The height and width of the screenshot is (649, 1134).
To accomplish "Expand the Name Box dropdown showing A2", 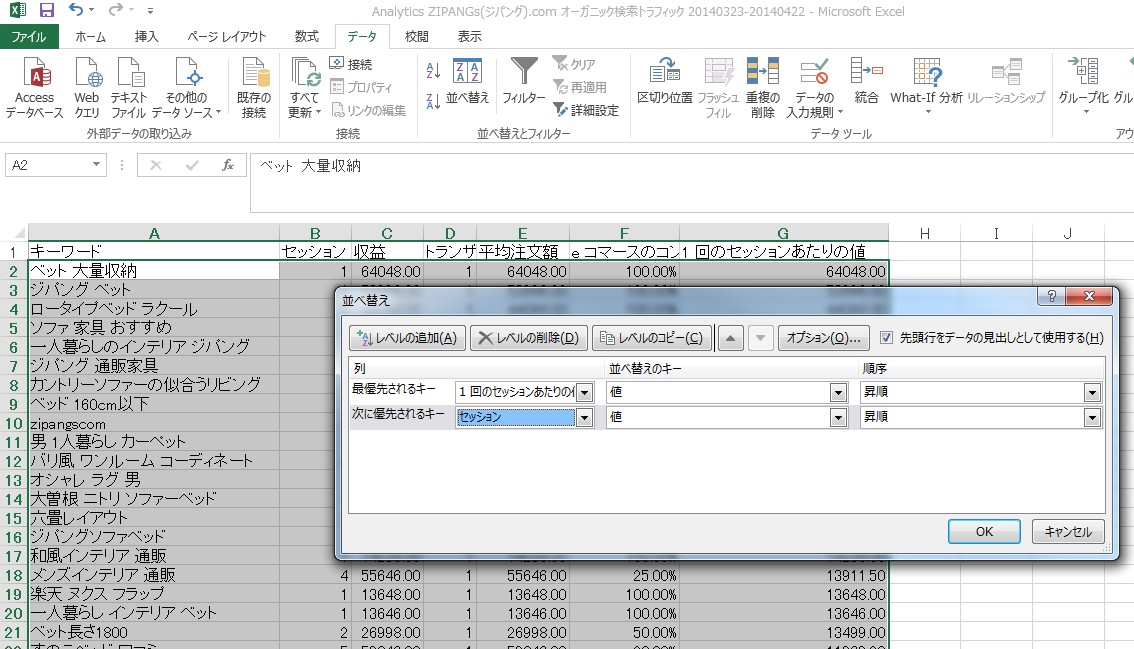I will pyautogui.click(x=97, y=165).
